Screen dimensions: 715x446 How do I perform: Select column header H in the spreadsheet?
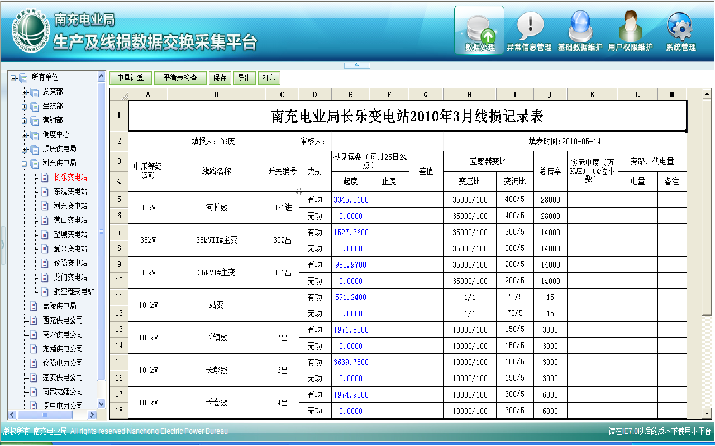point(468,95)
